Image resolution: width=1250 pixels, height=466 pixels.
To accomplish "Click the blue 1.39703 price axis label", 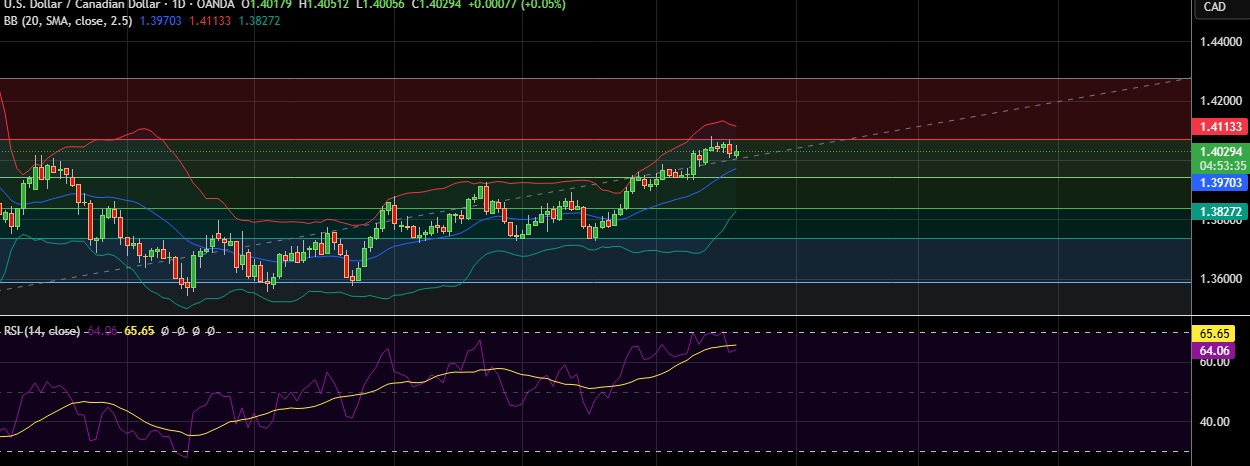I will point(1219,183).
